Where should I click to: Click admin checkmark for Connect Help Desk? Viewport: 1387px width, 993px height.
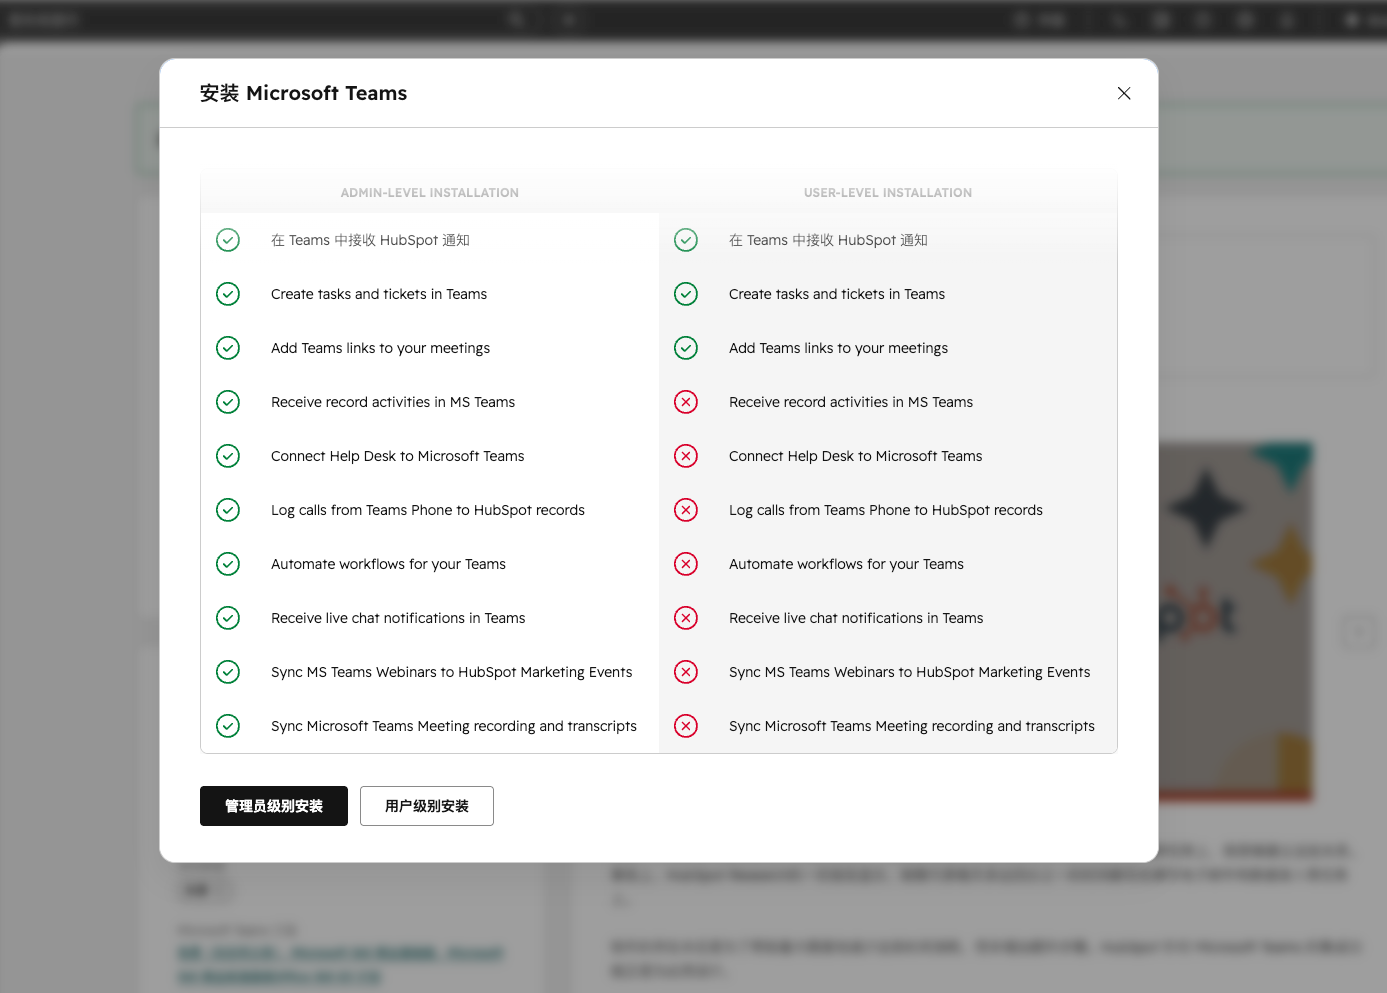point(228,456)
